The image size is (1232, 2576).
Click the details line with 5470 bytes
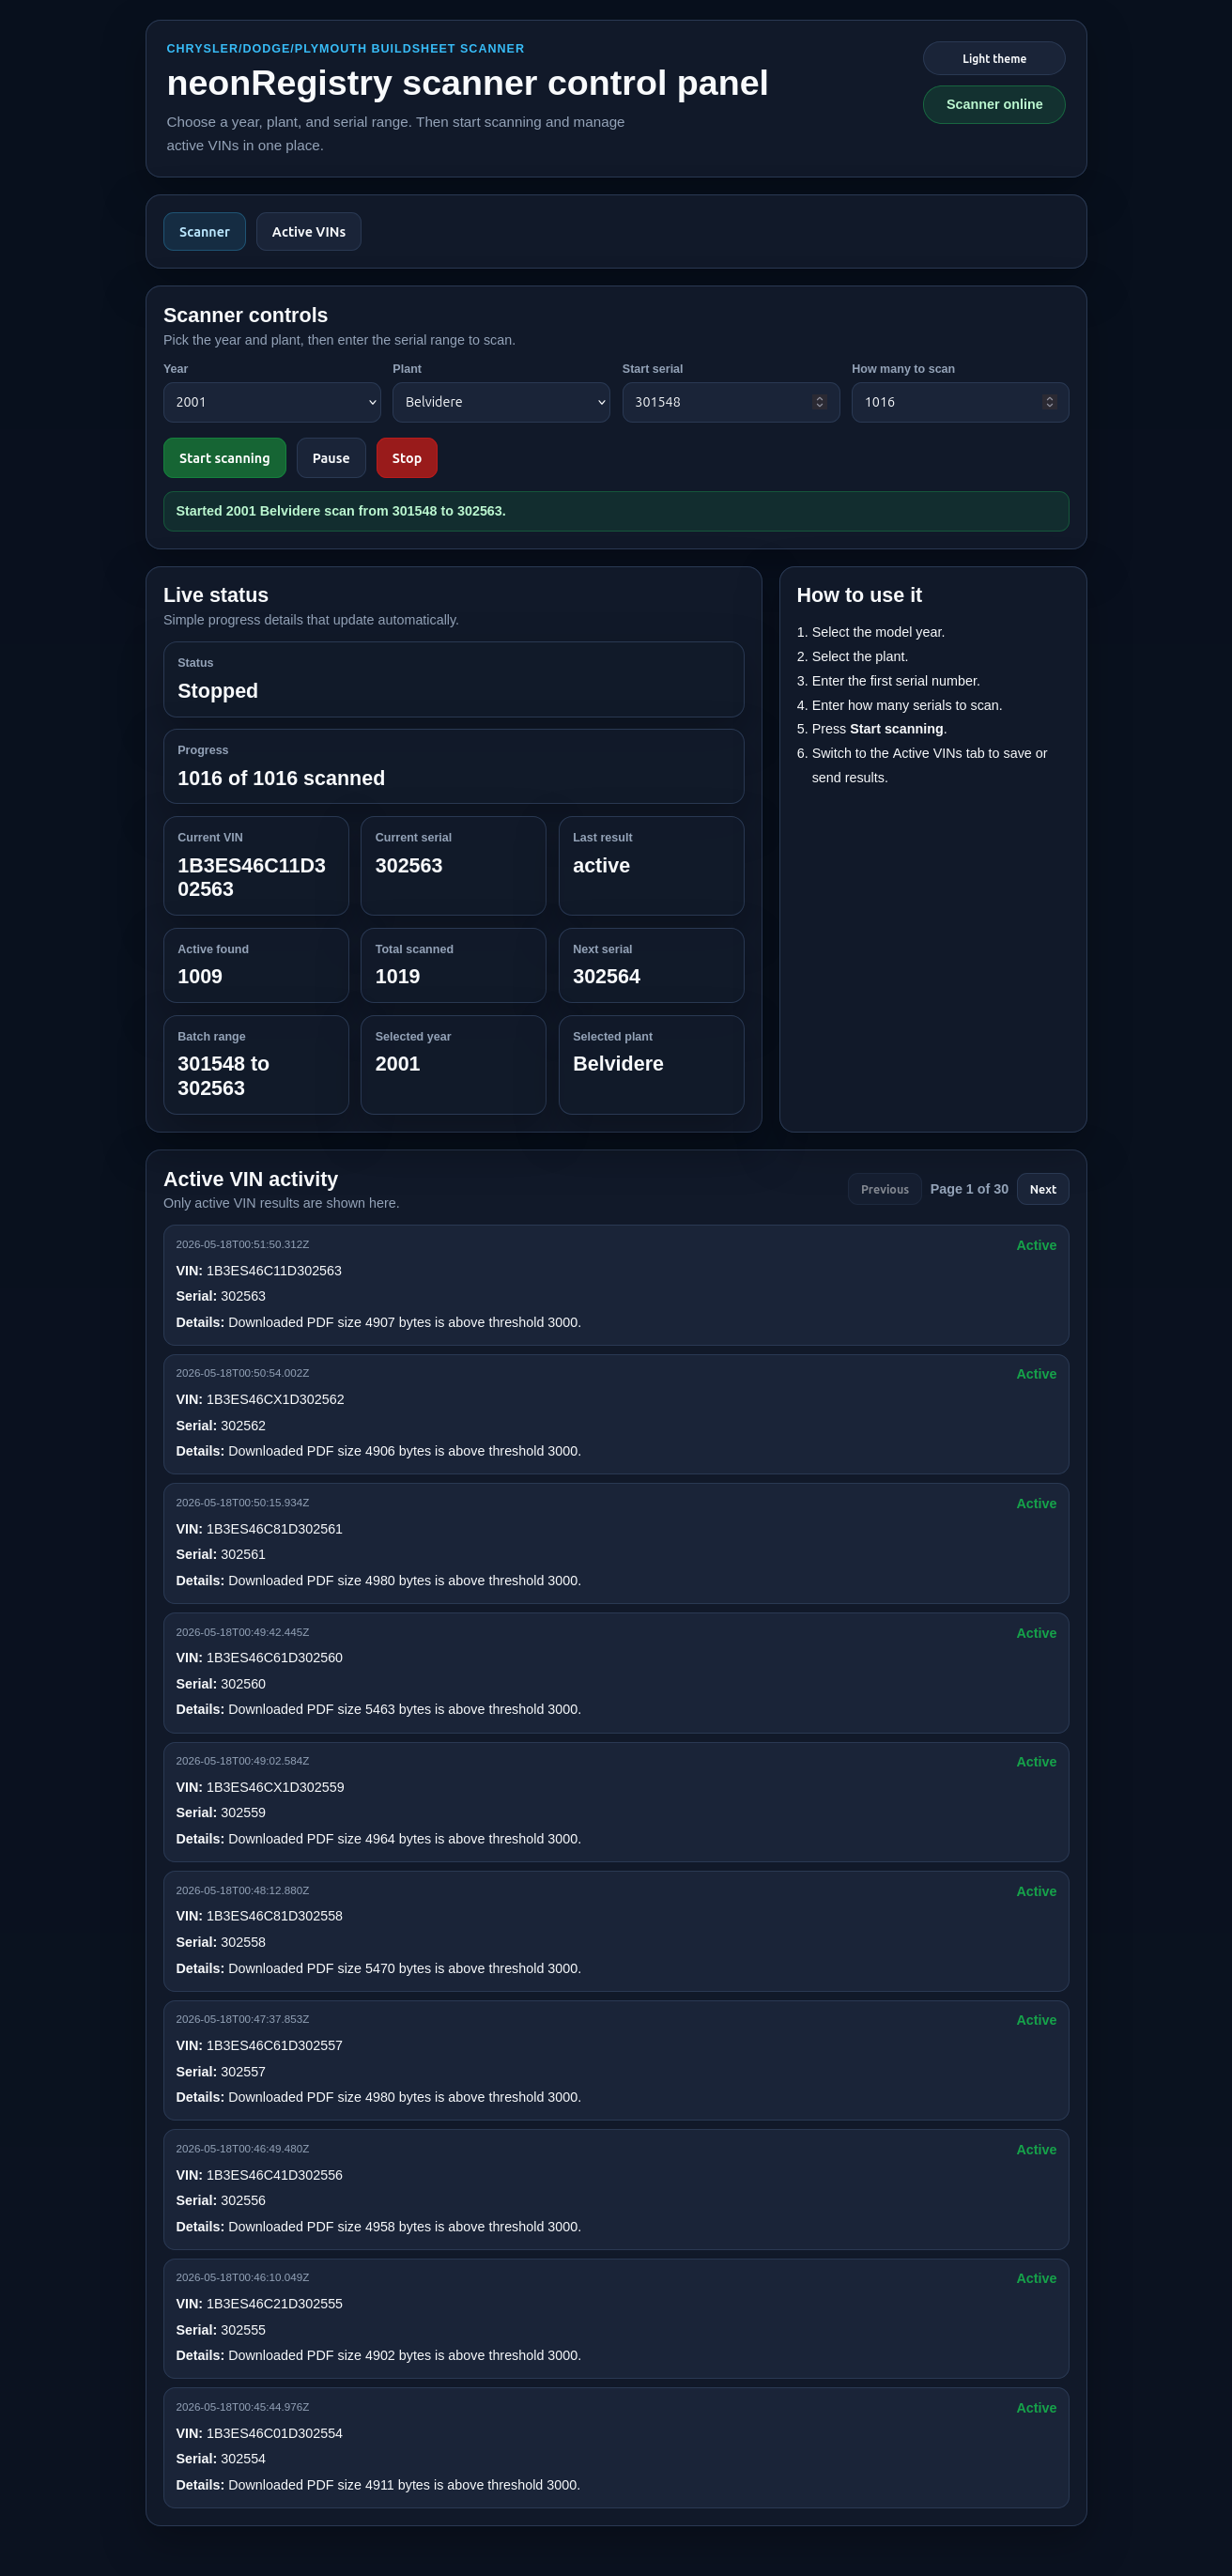(378, 1969)
